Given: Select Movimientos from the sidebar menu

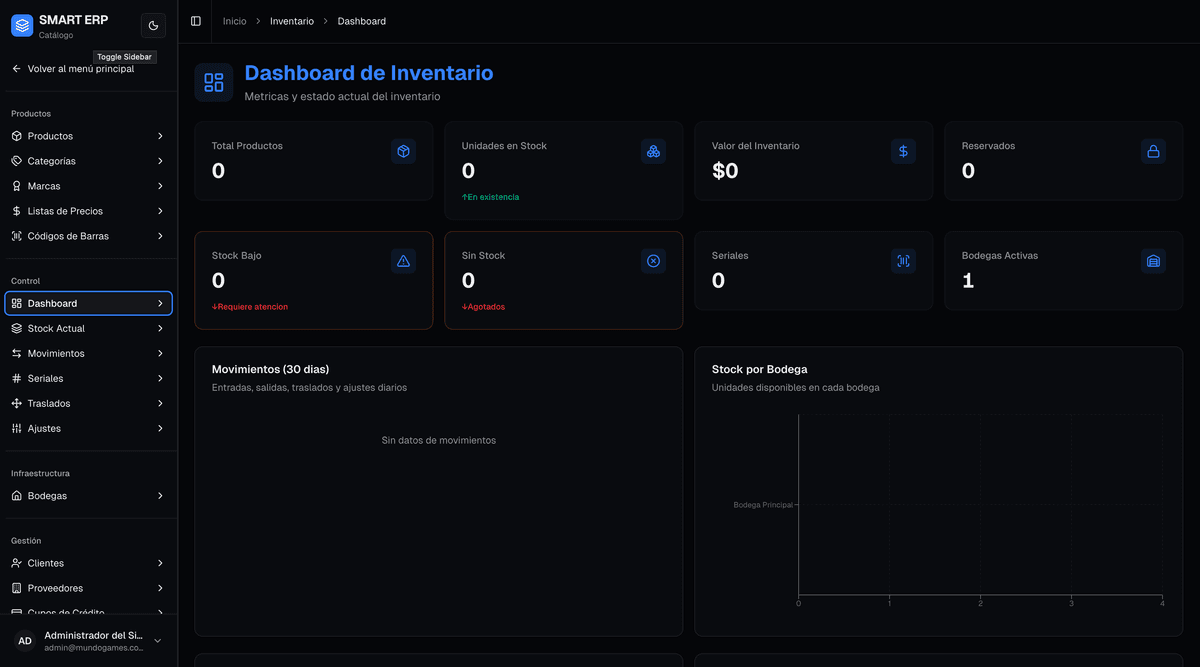Looking at the screenshot, I should [x=56, y=353].
